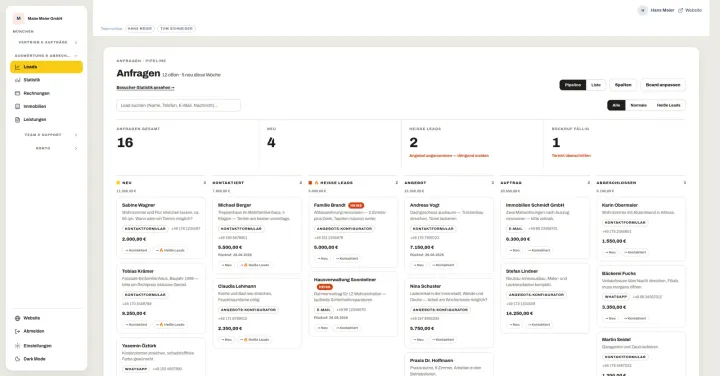
Task: Click the flame icon in Heisse Leads header
Action: click(316, 183)
